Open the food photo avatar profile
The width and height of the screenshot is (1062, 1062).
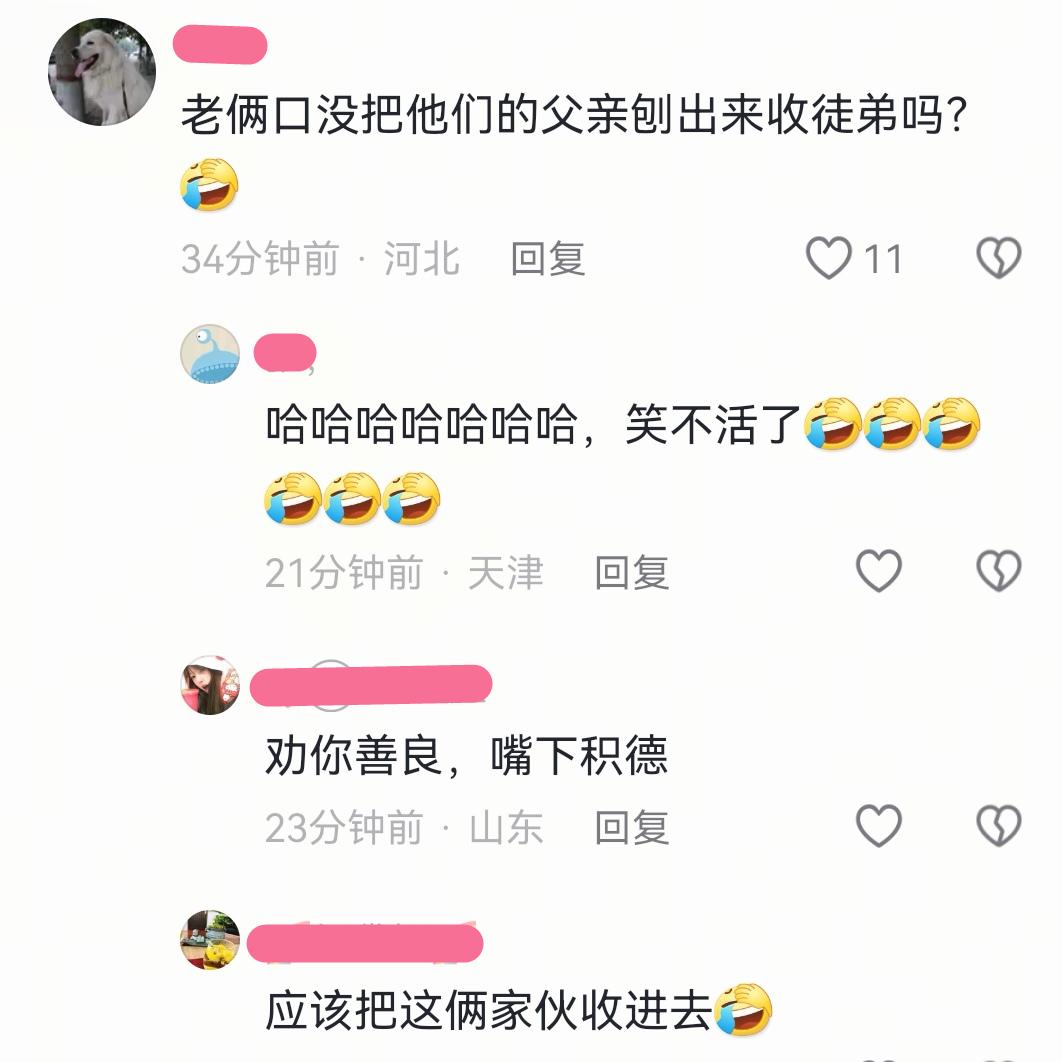[210, 939]
